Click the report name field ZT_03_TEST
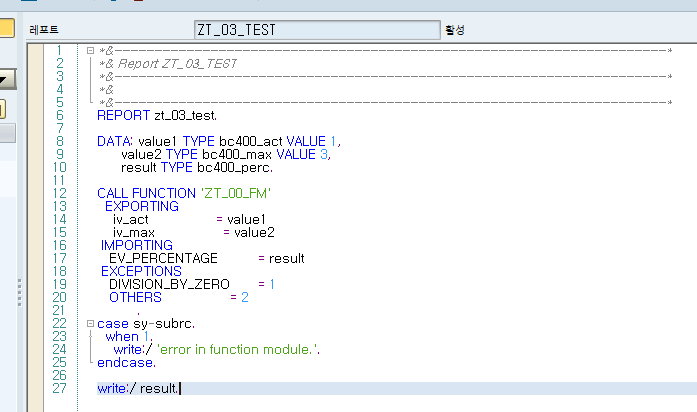The image size is (697, 412). (317, 30)
